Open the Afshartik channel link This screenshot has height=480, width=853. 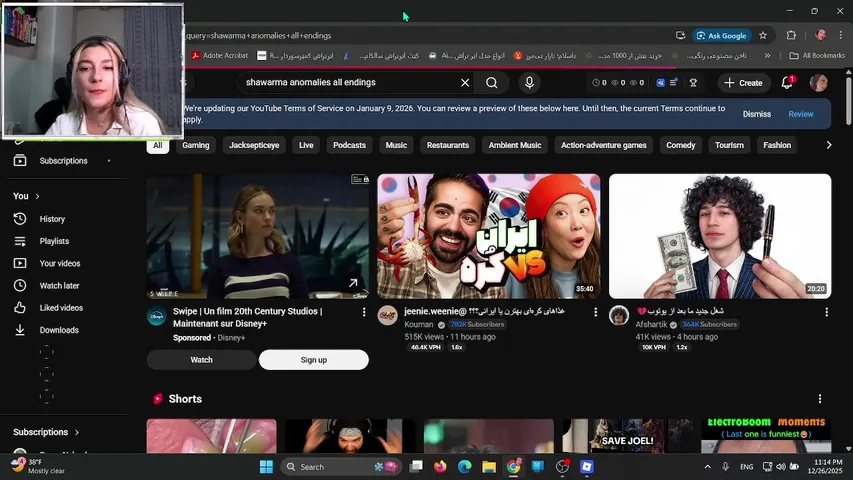(651, 324)
